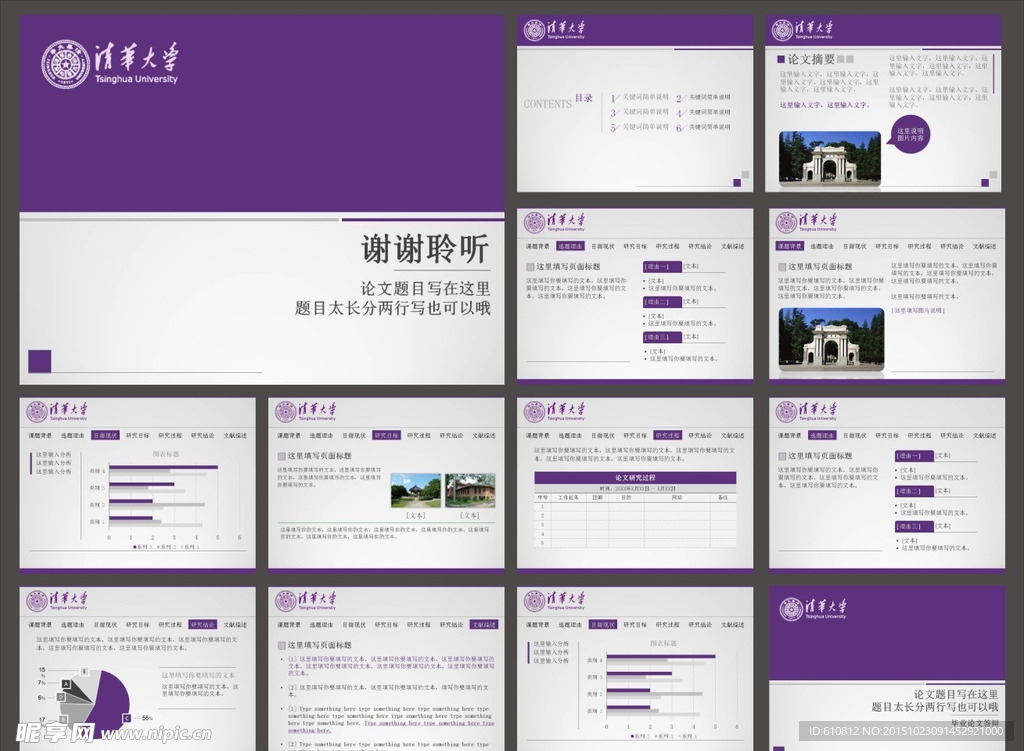Click the 课题背景 tab on the references slide

click(x=289, y=624)
